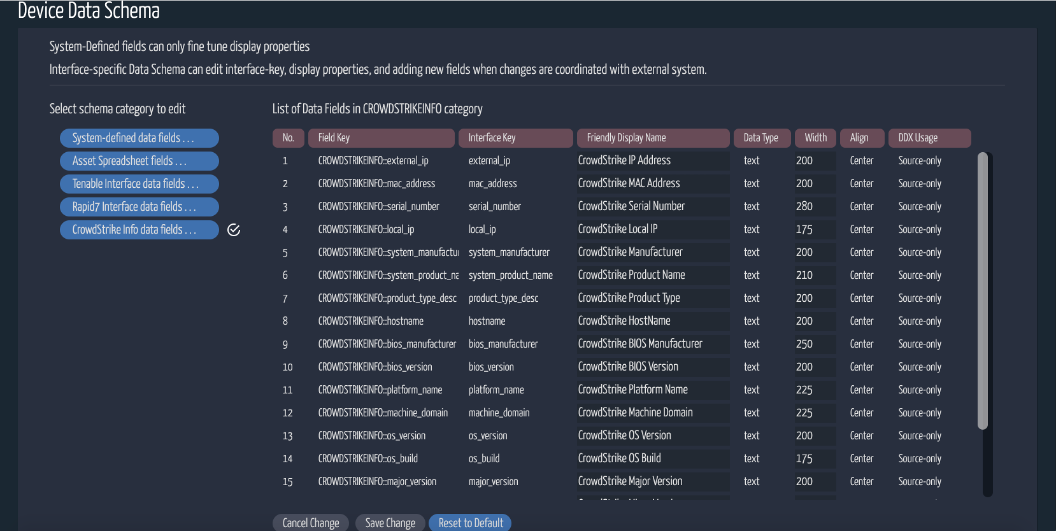This screenshot has height=532, width=1056.
Task: Edit CrowdStrike Major Version display name
Action: click(x=653, y=481)
